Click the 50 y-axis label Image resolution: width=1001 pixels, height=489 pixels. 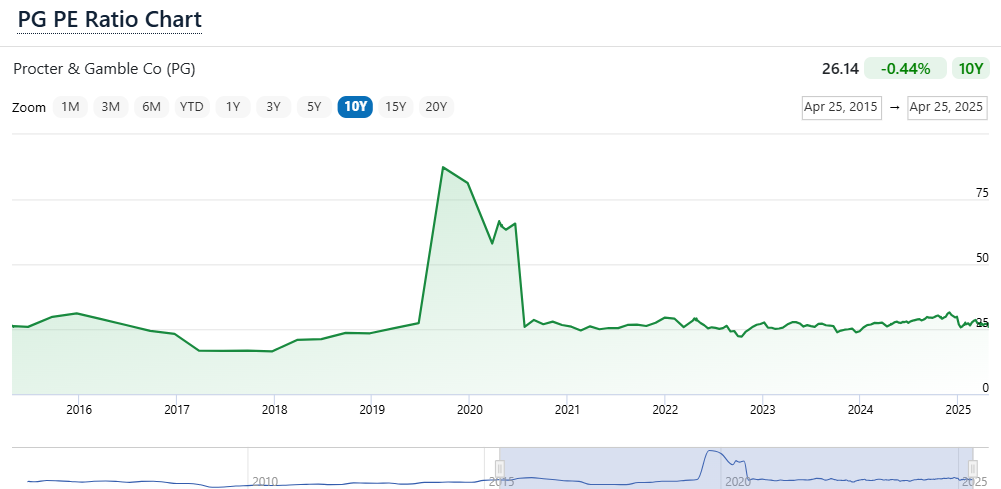click(x=982, y=258)
